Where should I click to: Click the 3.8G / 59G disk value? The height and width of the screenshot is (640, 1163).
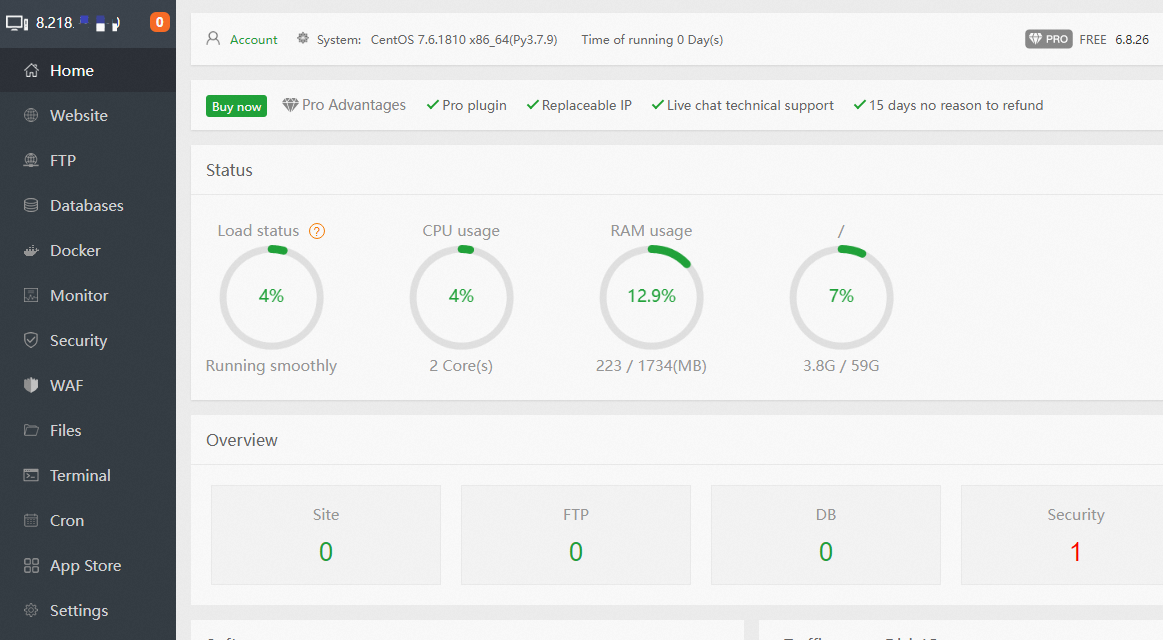[x=841, y=366]
